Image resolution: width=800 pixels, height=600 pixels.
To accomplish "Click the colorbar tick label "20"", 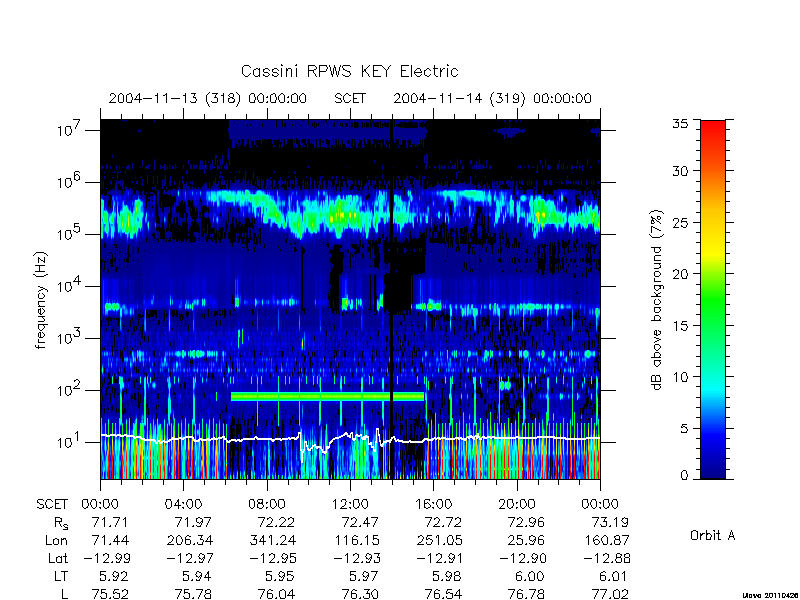I will click(680, 274).
